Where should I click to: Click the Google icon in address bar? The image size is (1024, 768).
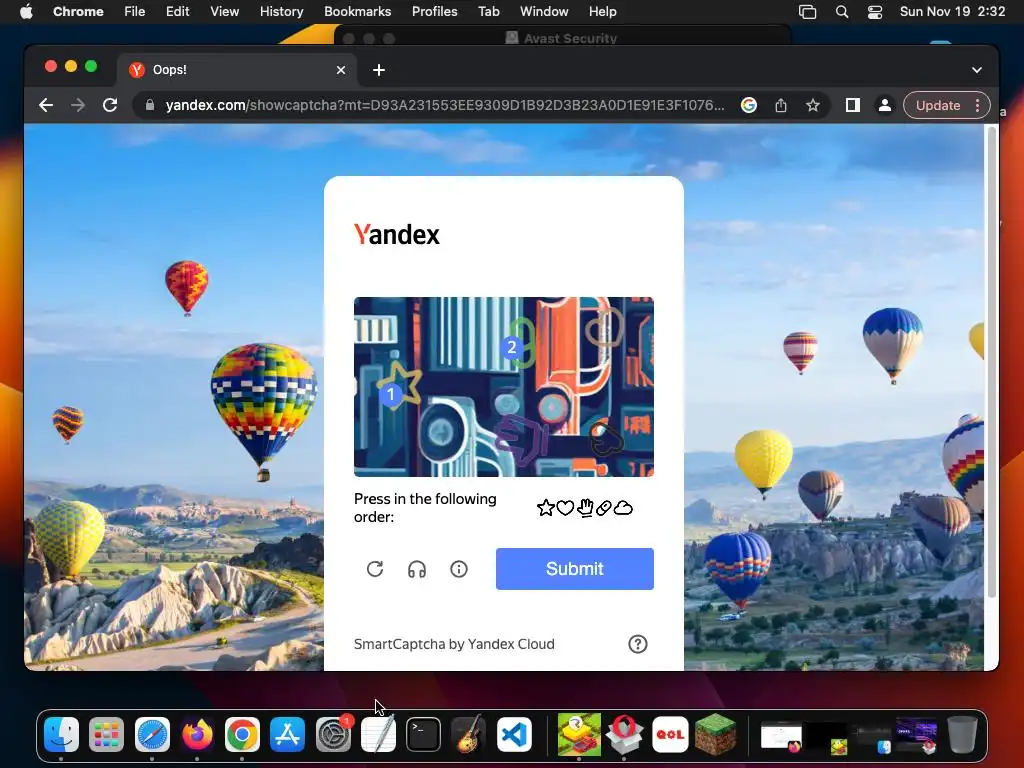click(748, 105)
